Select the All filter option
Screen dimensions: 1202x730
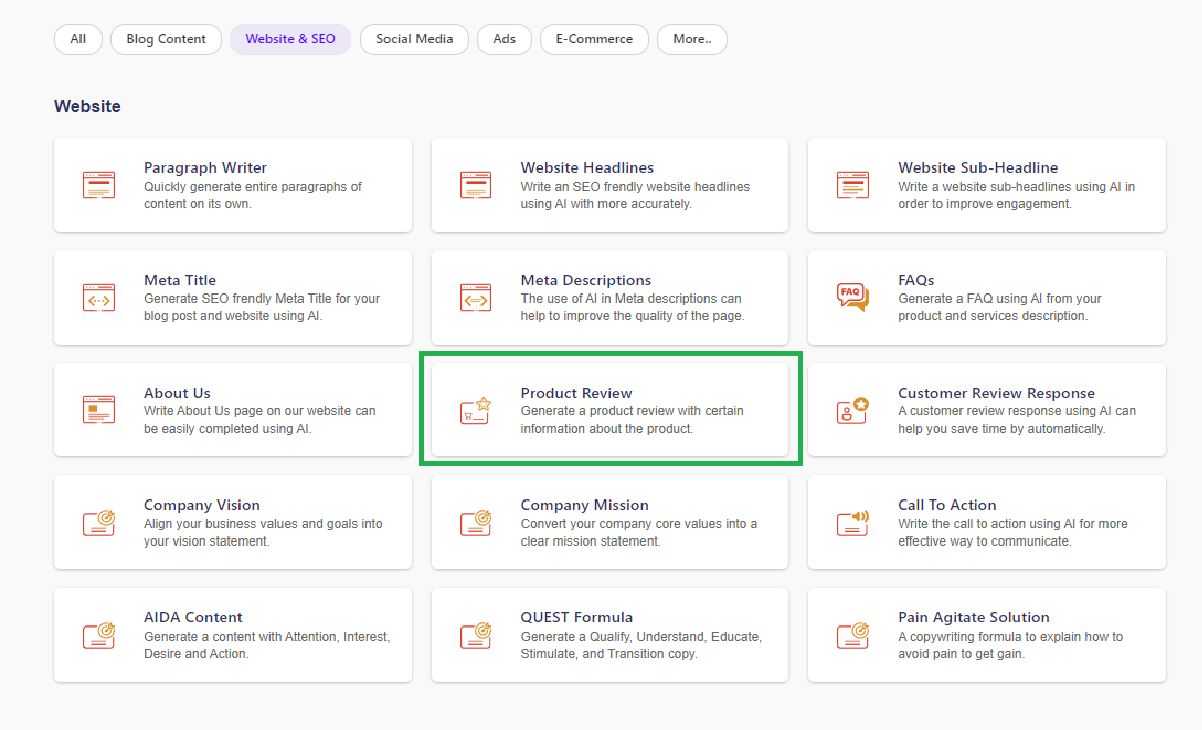(78, 39)
